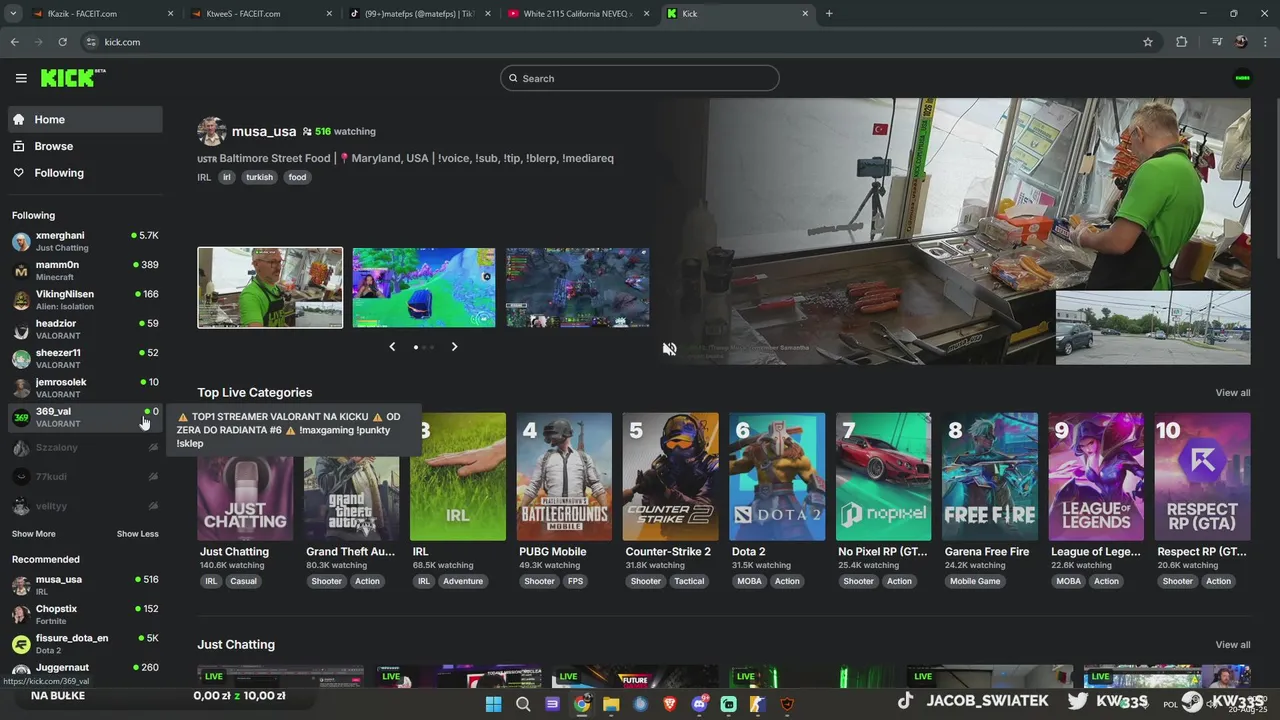1280x720 pixels.
Task: Open sheezer11 channel in Following list
Action: (85, 358)
